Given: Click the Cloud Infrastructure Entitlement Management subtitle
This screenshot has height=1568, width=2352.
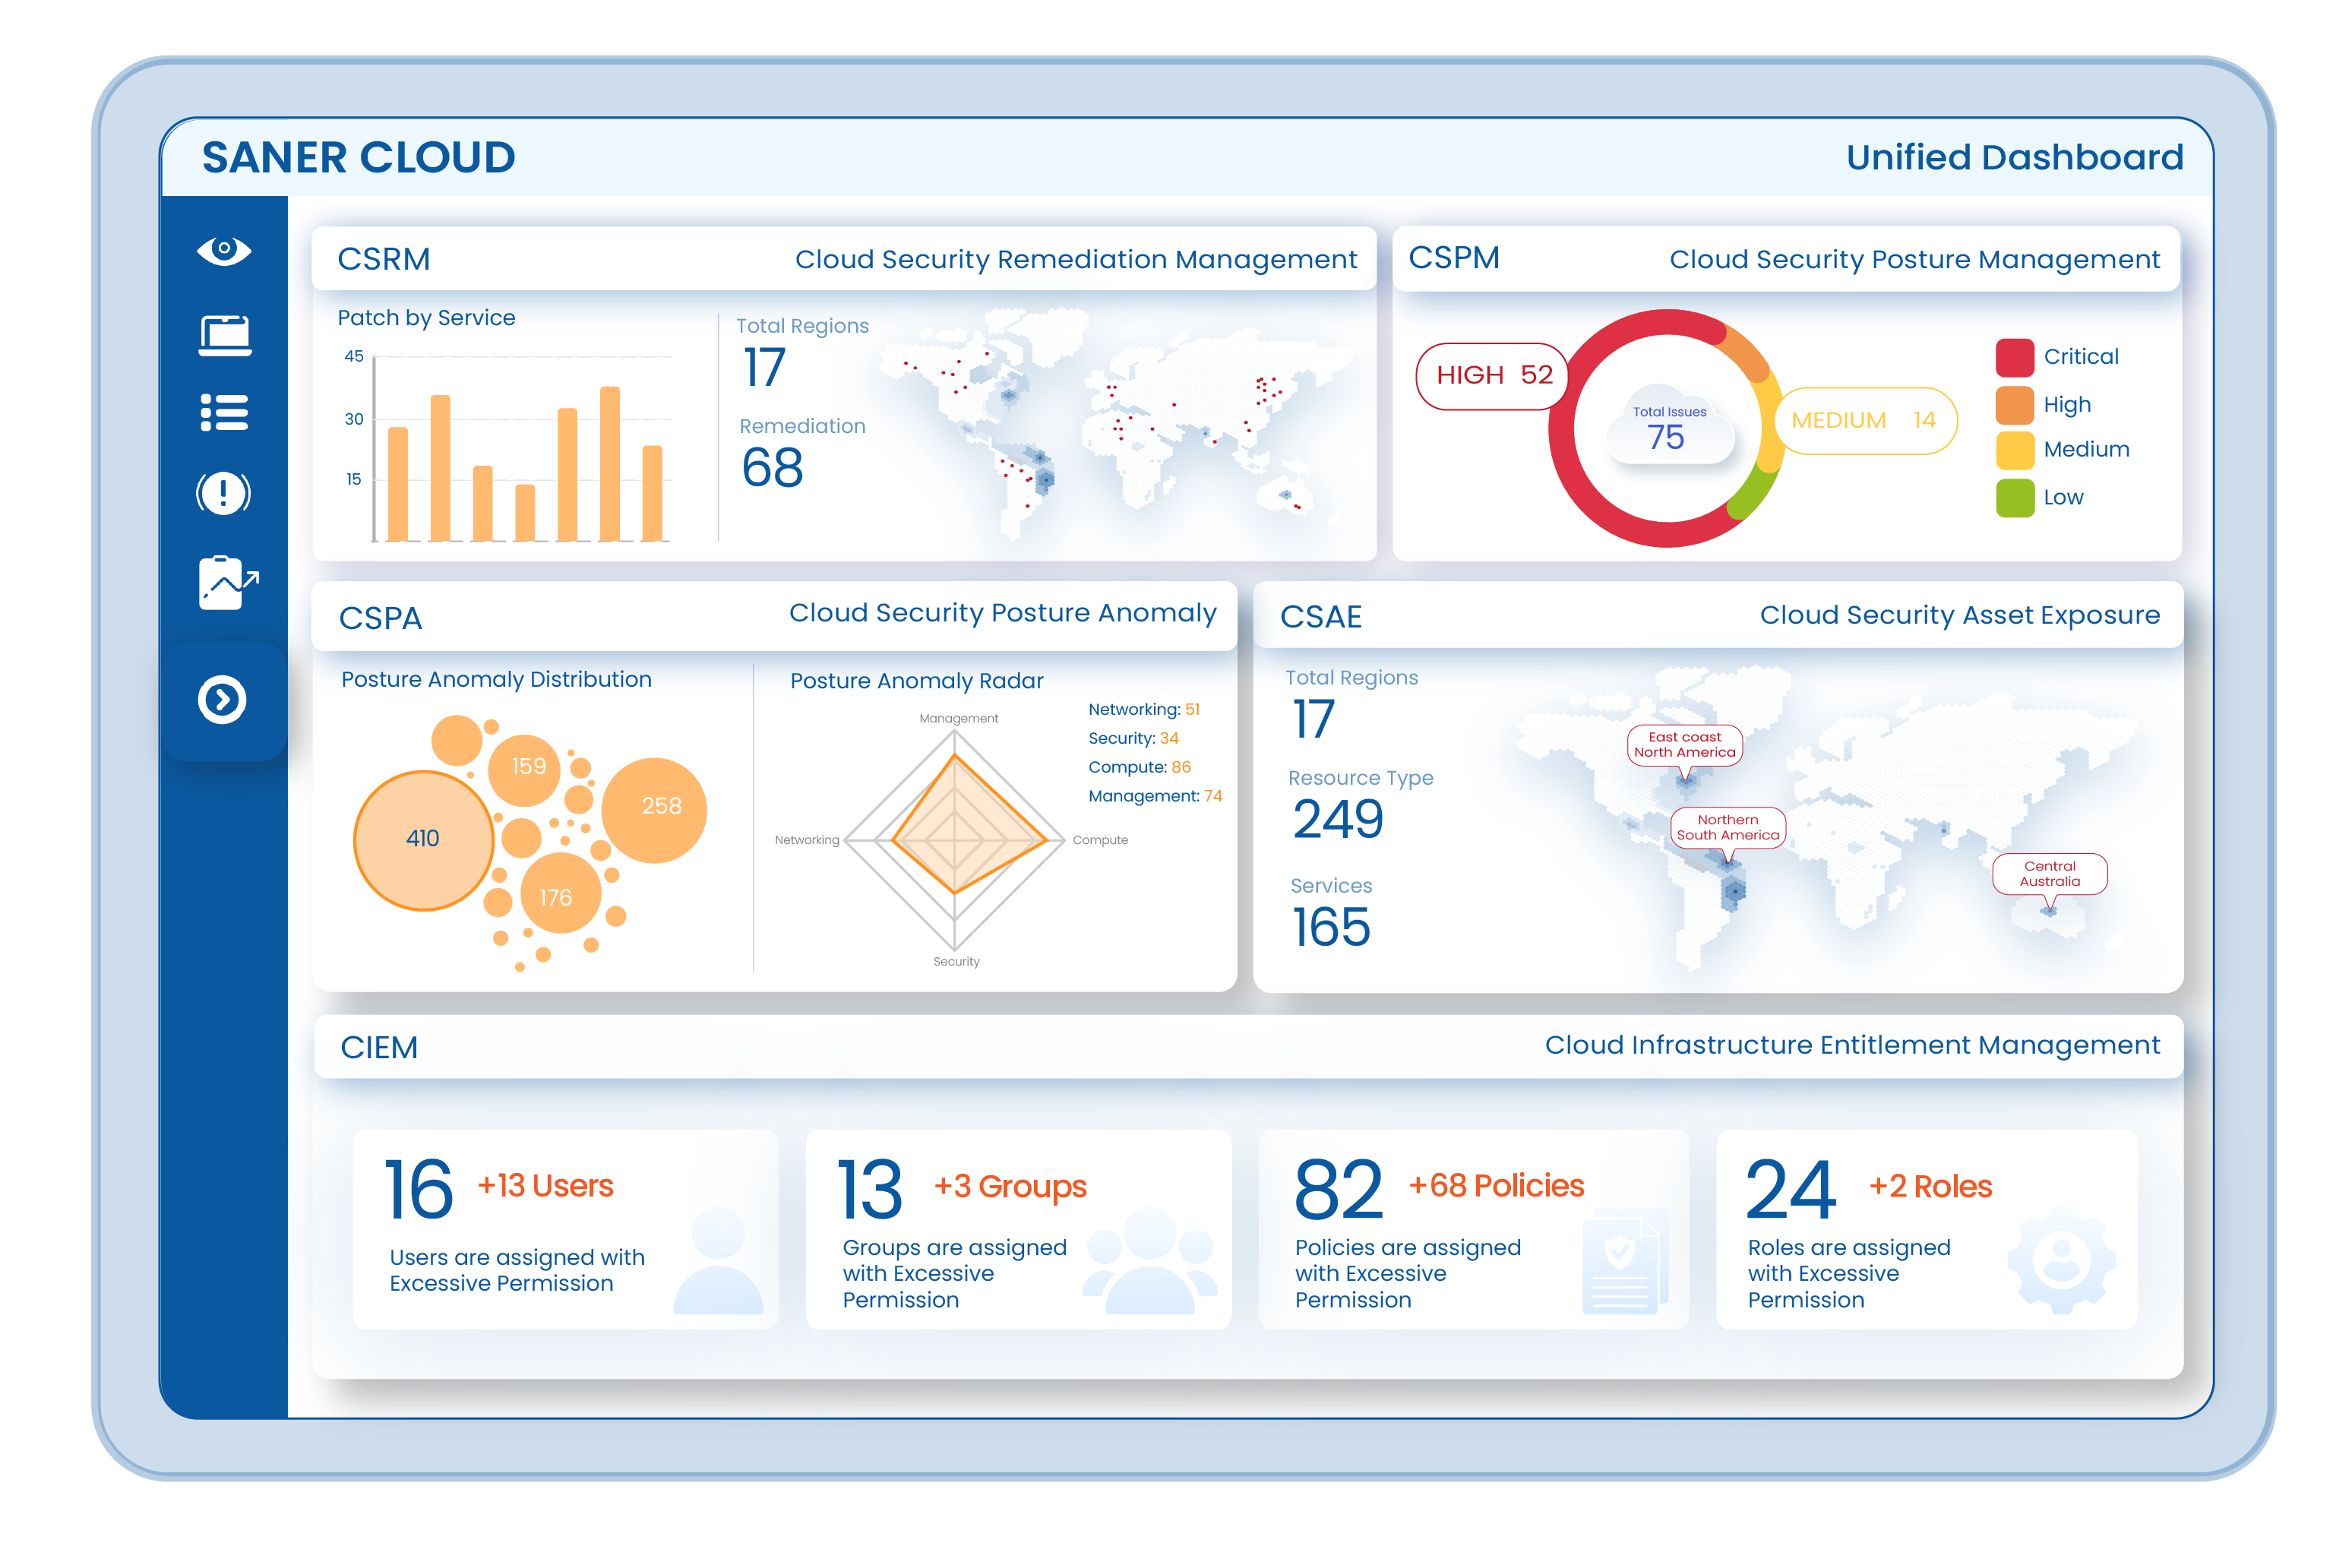Looking at the screenshot, I should point(1852,1046).
